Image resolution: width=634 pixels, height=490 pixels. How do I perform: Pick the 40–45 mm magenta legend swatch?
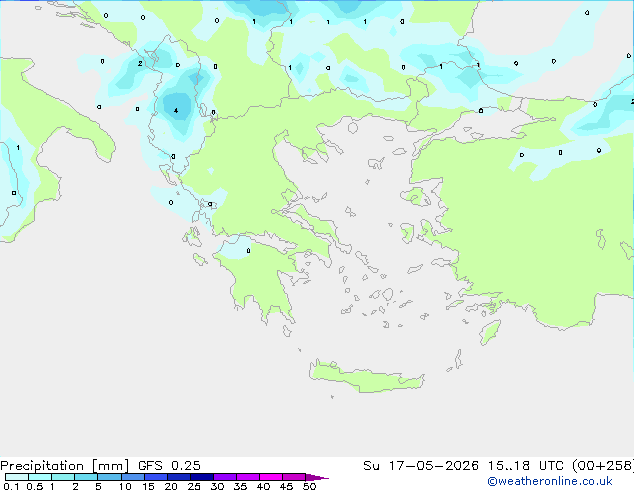coord(271,477)
